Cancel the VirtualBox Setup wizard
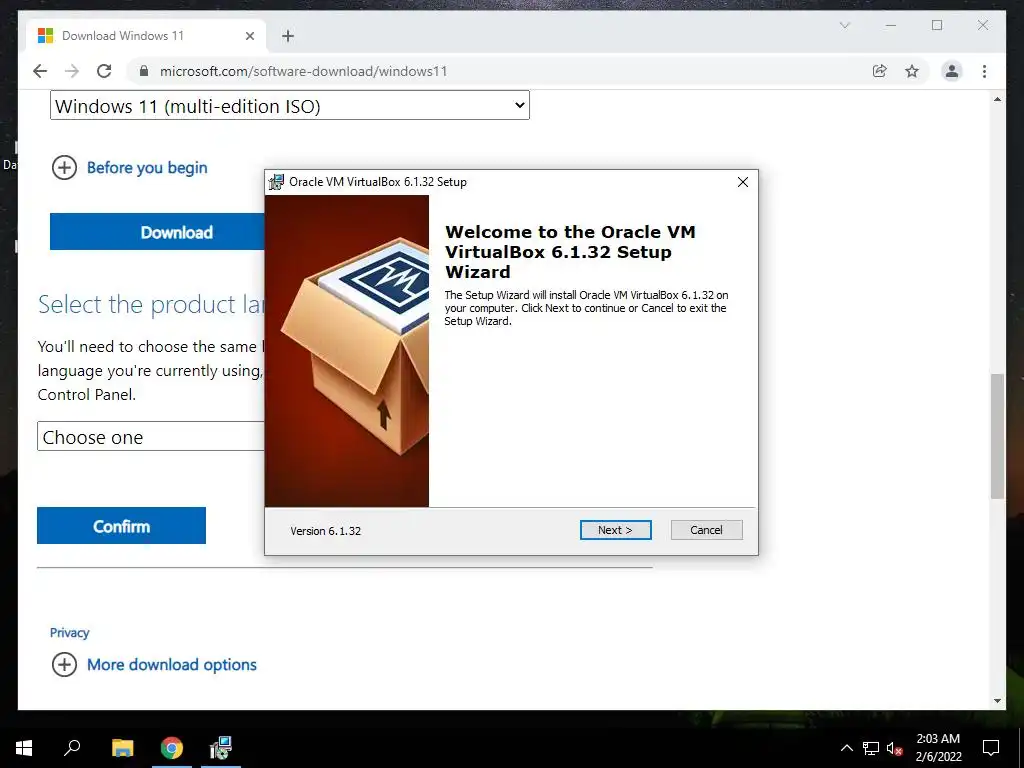The image size is (1024, 768). click(706, 530)
